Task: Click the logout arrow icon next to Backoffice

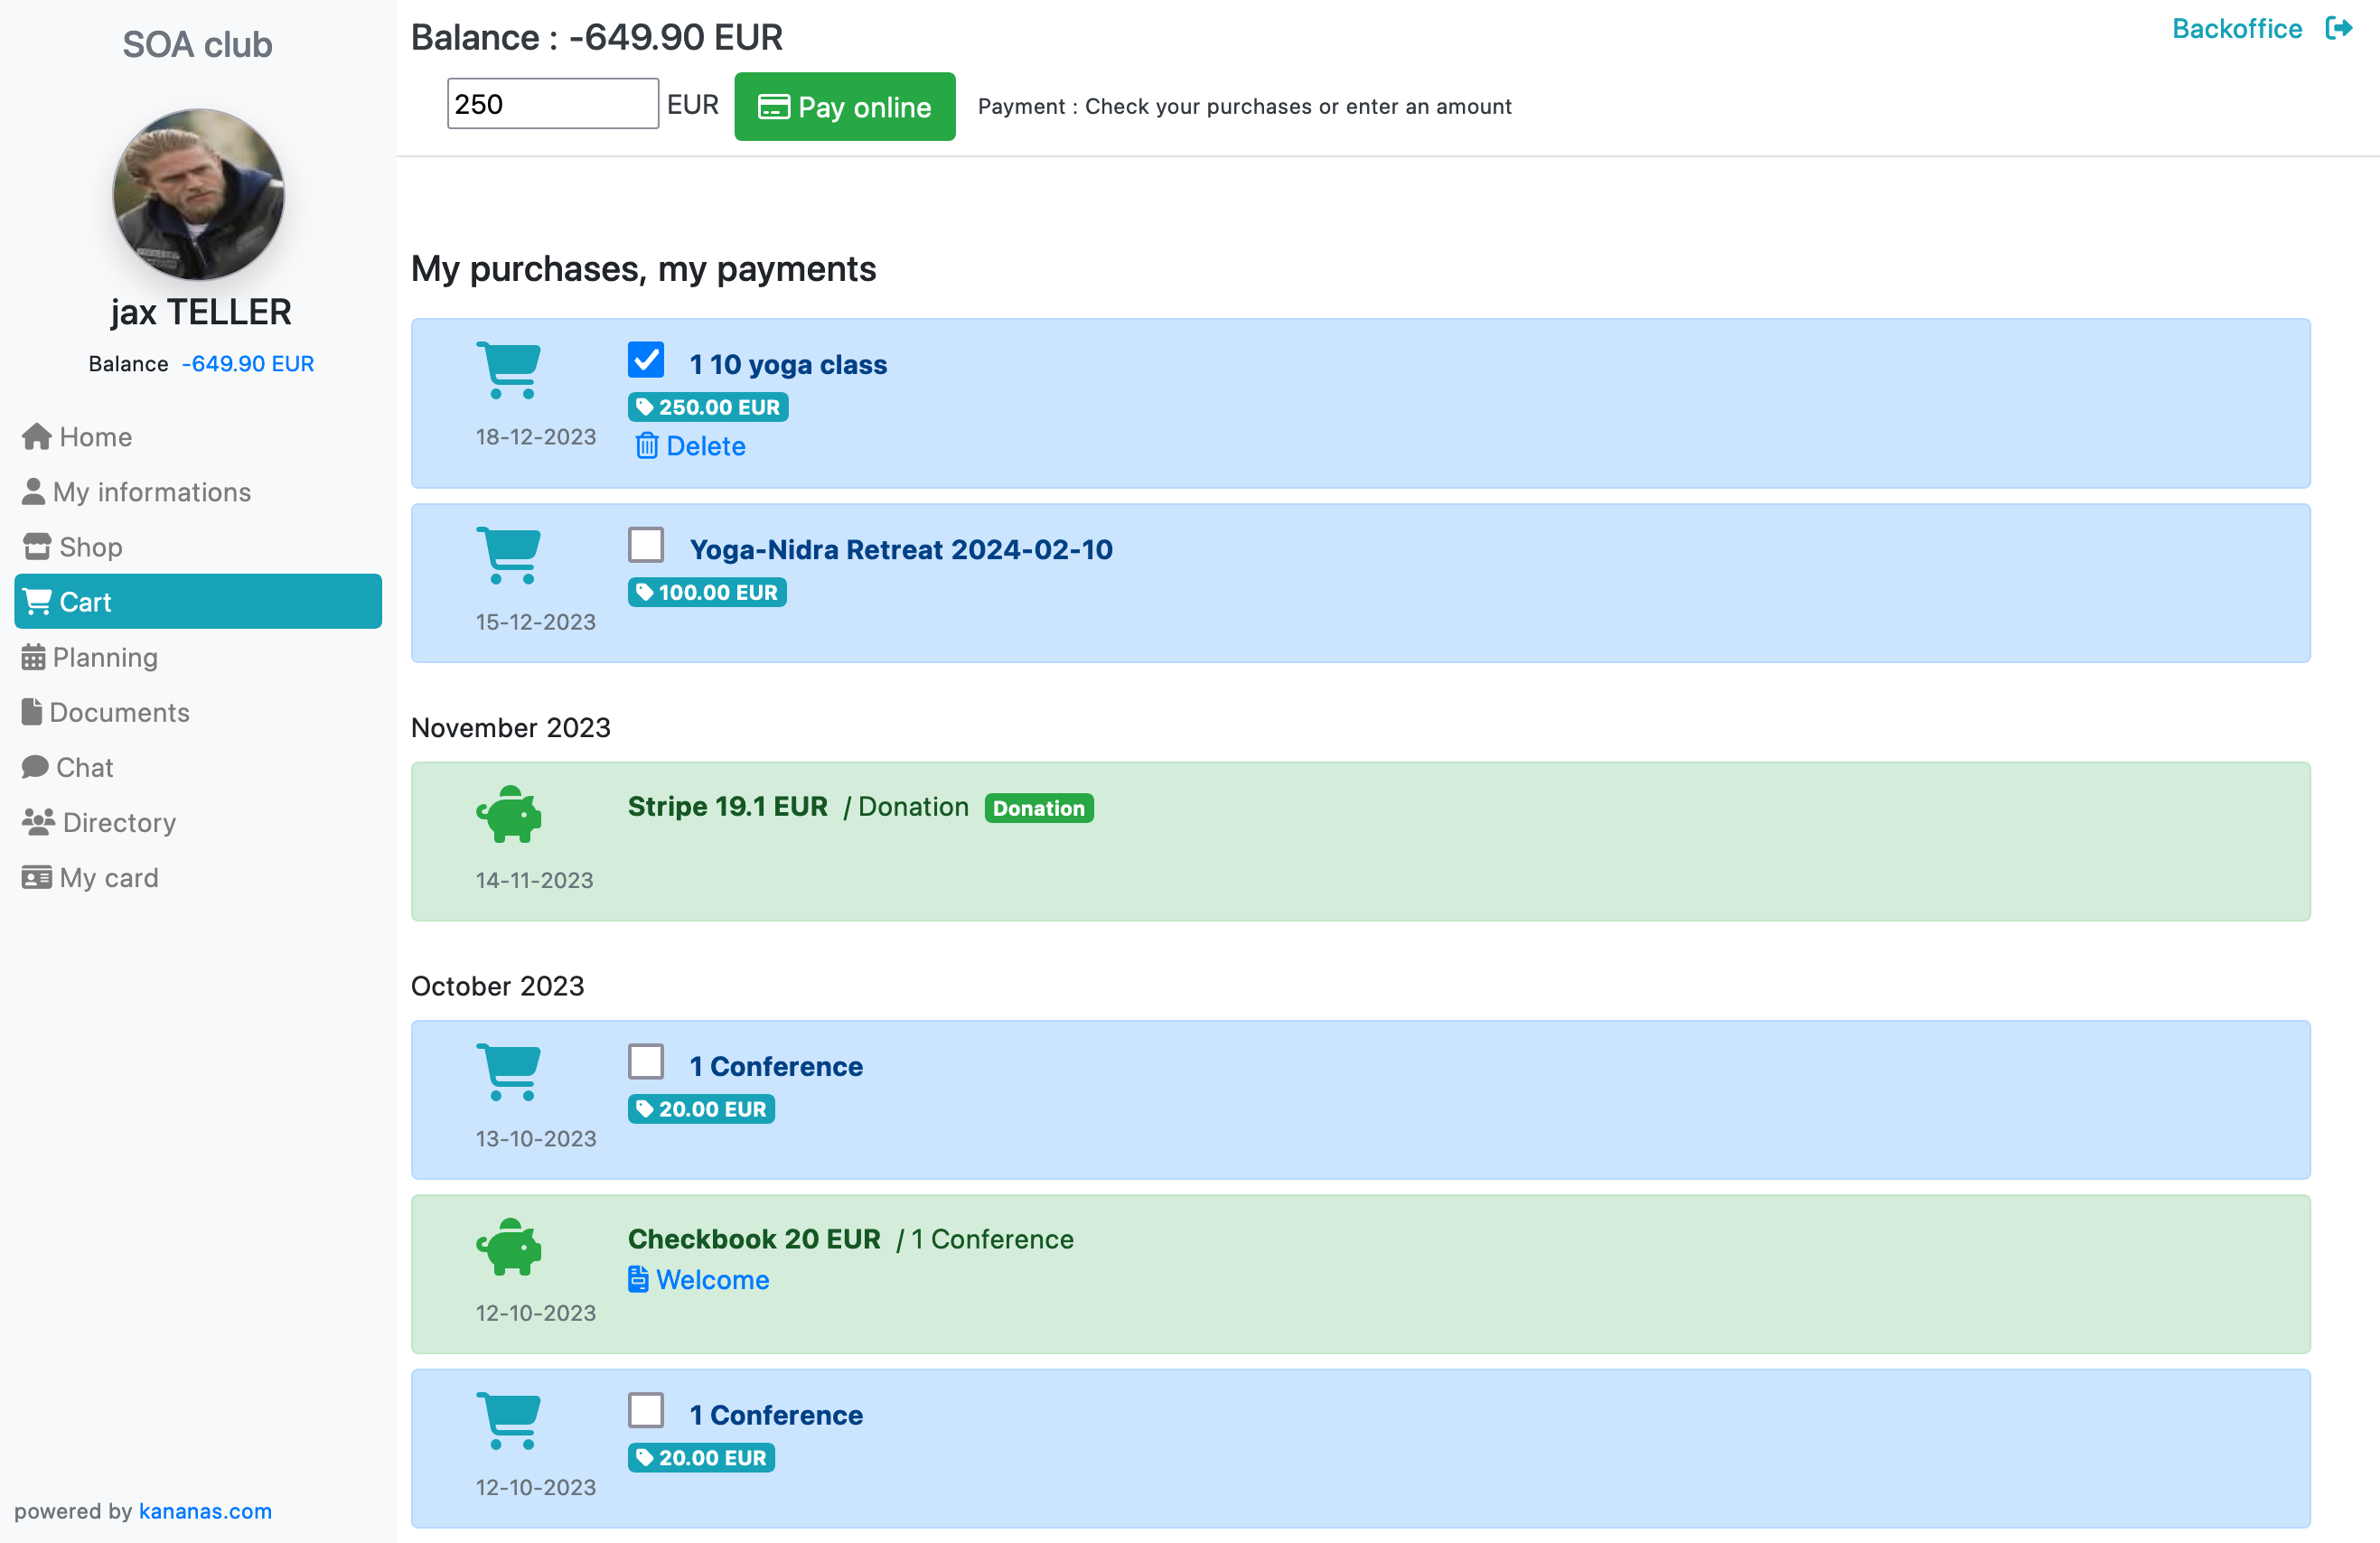Action: pyautogui.click(x=2338, y=28)
